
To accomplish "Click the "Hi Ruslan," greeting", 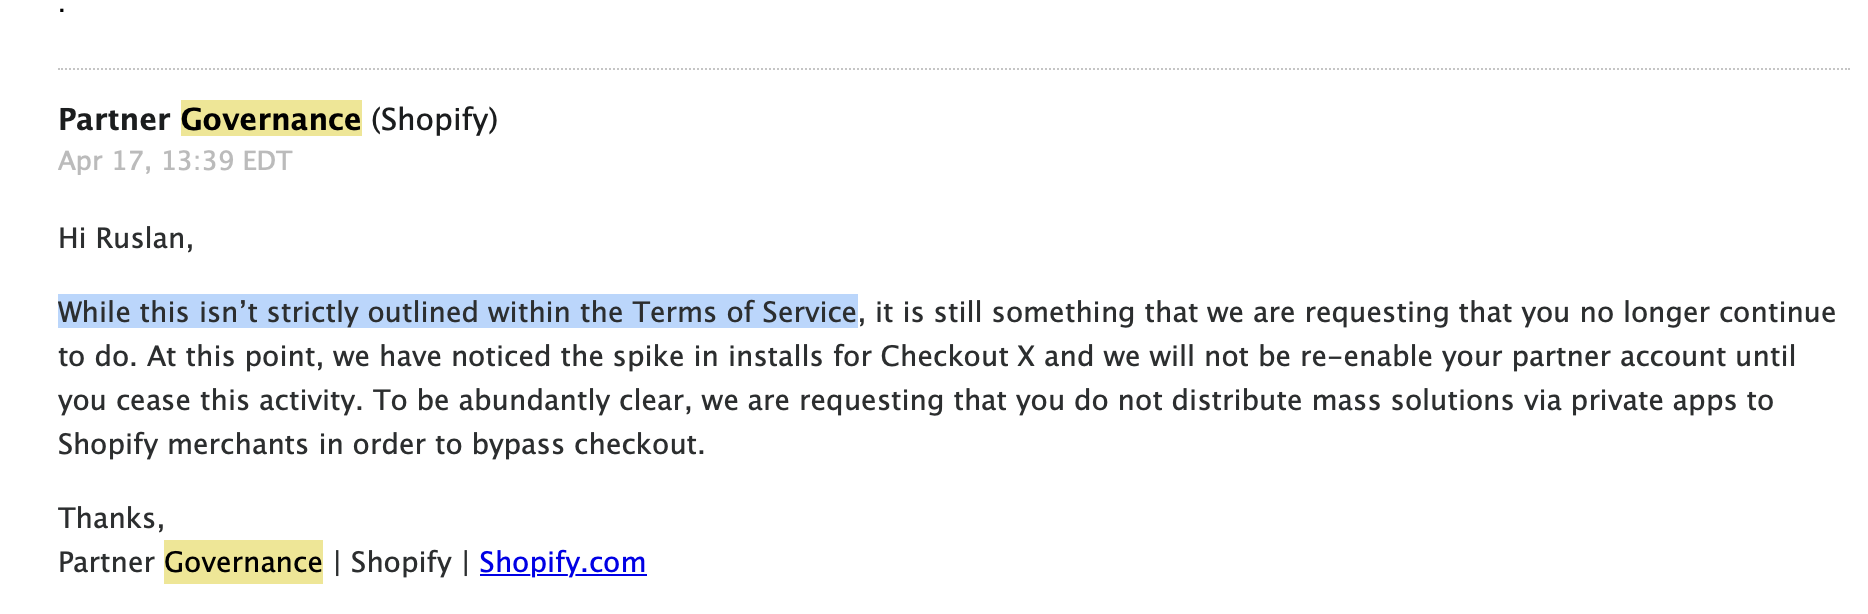I will [x=125, y=238].
